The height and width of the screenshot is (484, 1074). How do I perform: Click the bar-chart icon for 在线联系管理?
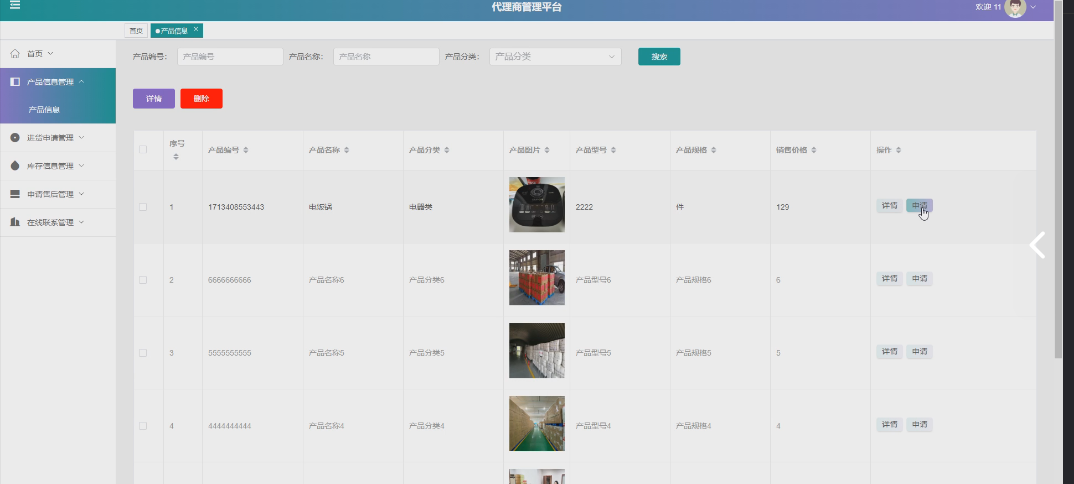pos(15,222)
